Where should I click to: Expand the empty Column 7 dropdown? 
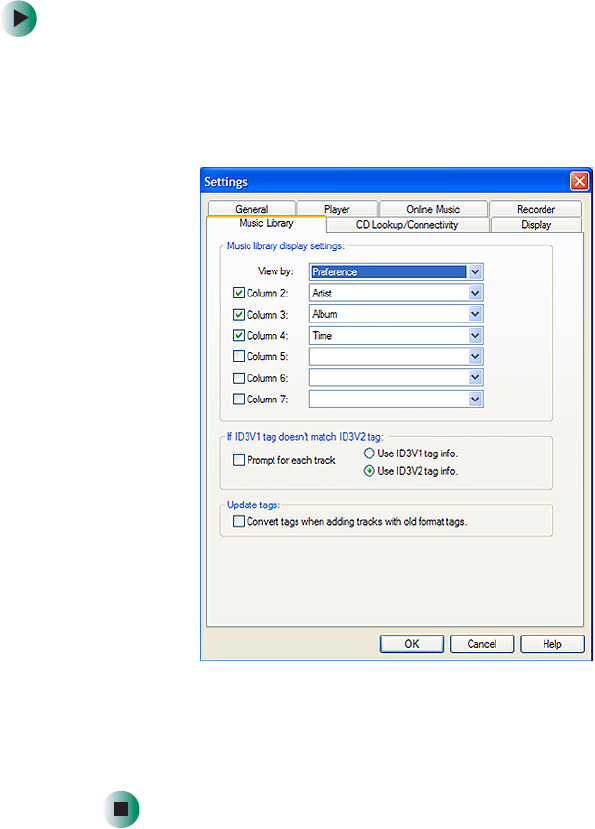(x=475, y=399)
